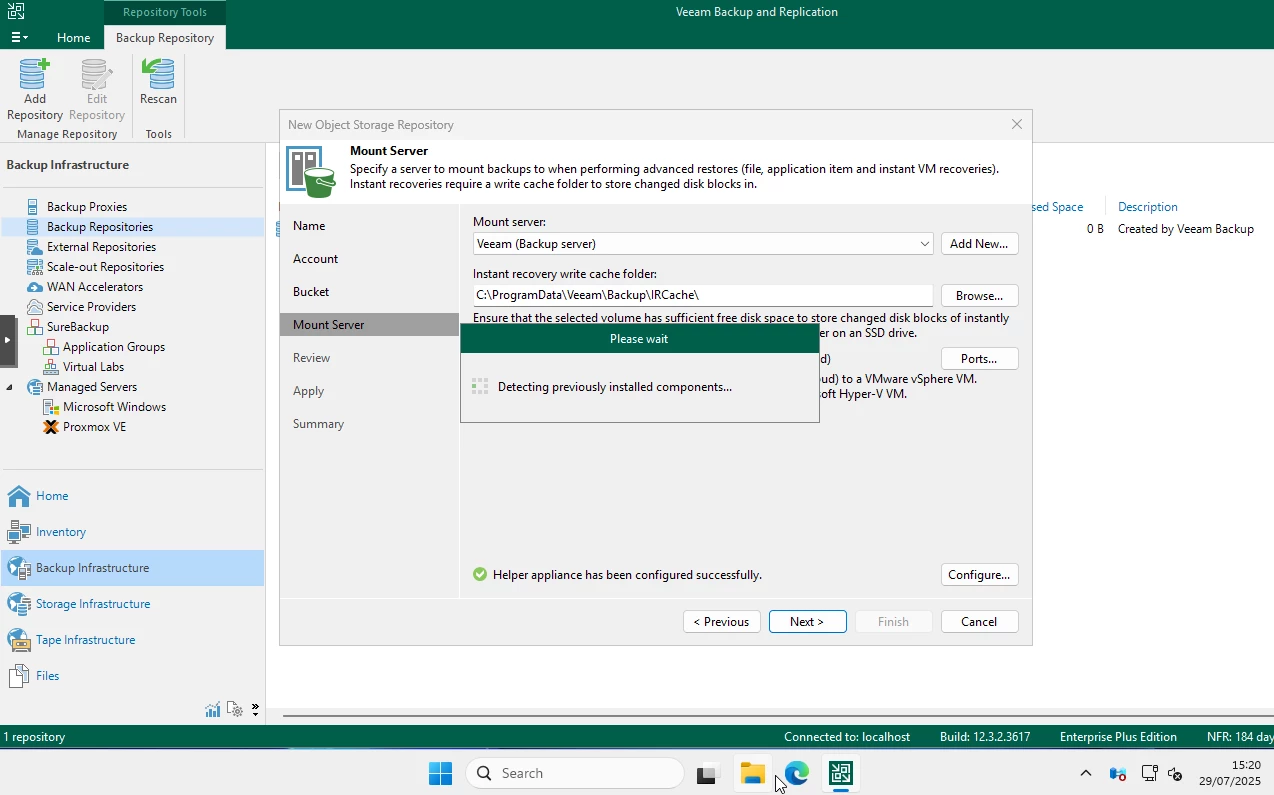The width and height of the screenshot is (1274, 795).
Task: Click the Veeam tray notification icon
Action: [x=1118, y=774]
